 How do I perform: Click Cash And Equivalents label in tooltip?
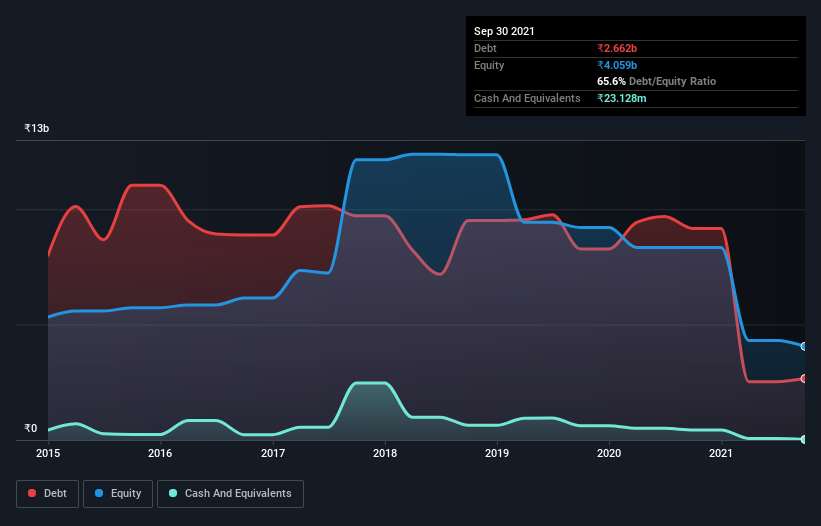coord(527,98)
